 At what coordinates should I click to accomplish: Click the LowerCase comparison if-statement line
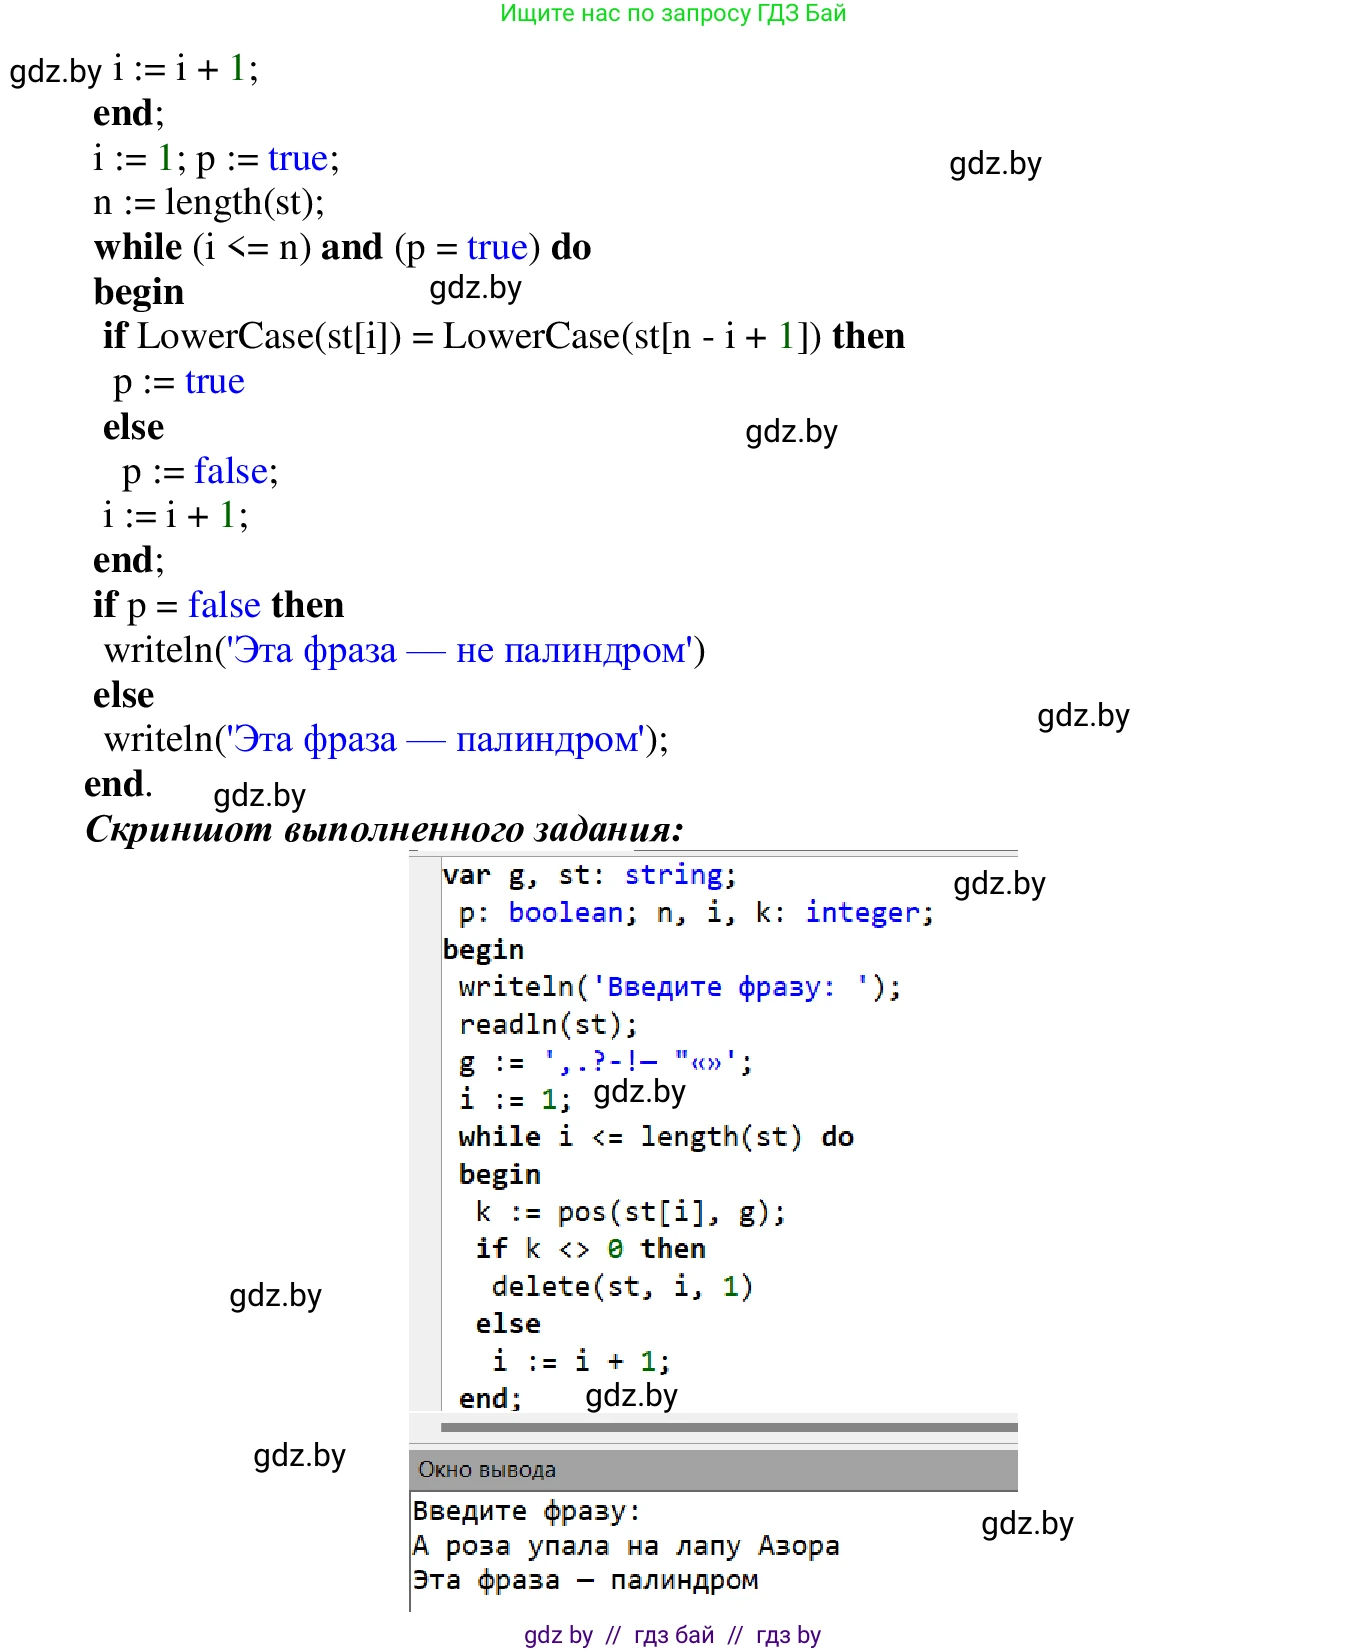click(x=503, y=336)
